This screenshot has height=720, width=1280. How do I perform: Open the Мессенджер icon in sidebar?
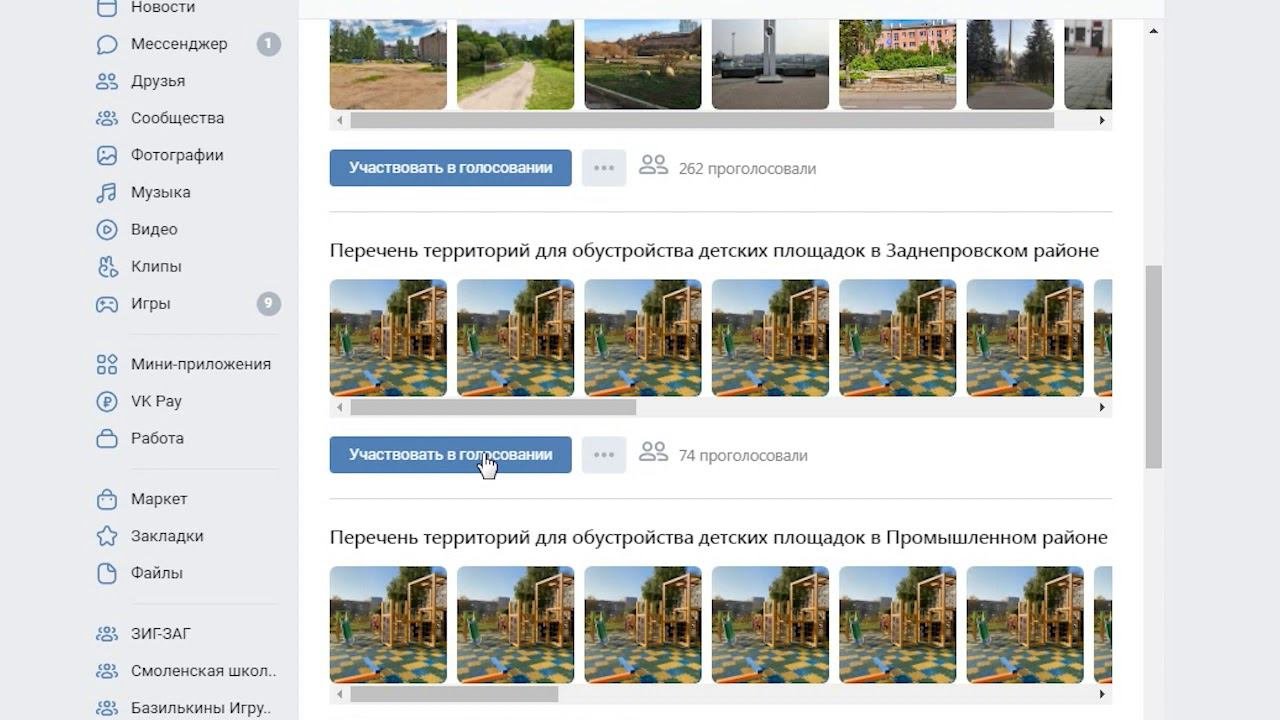[107, 44]
